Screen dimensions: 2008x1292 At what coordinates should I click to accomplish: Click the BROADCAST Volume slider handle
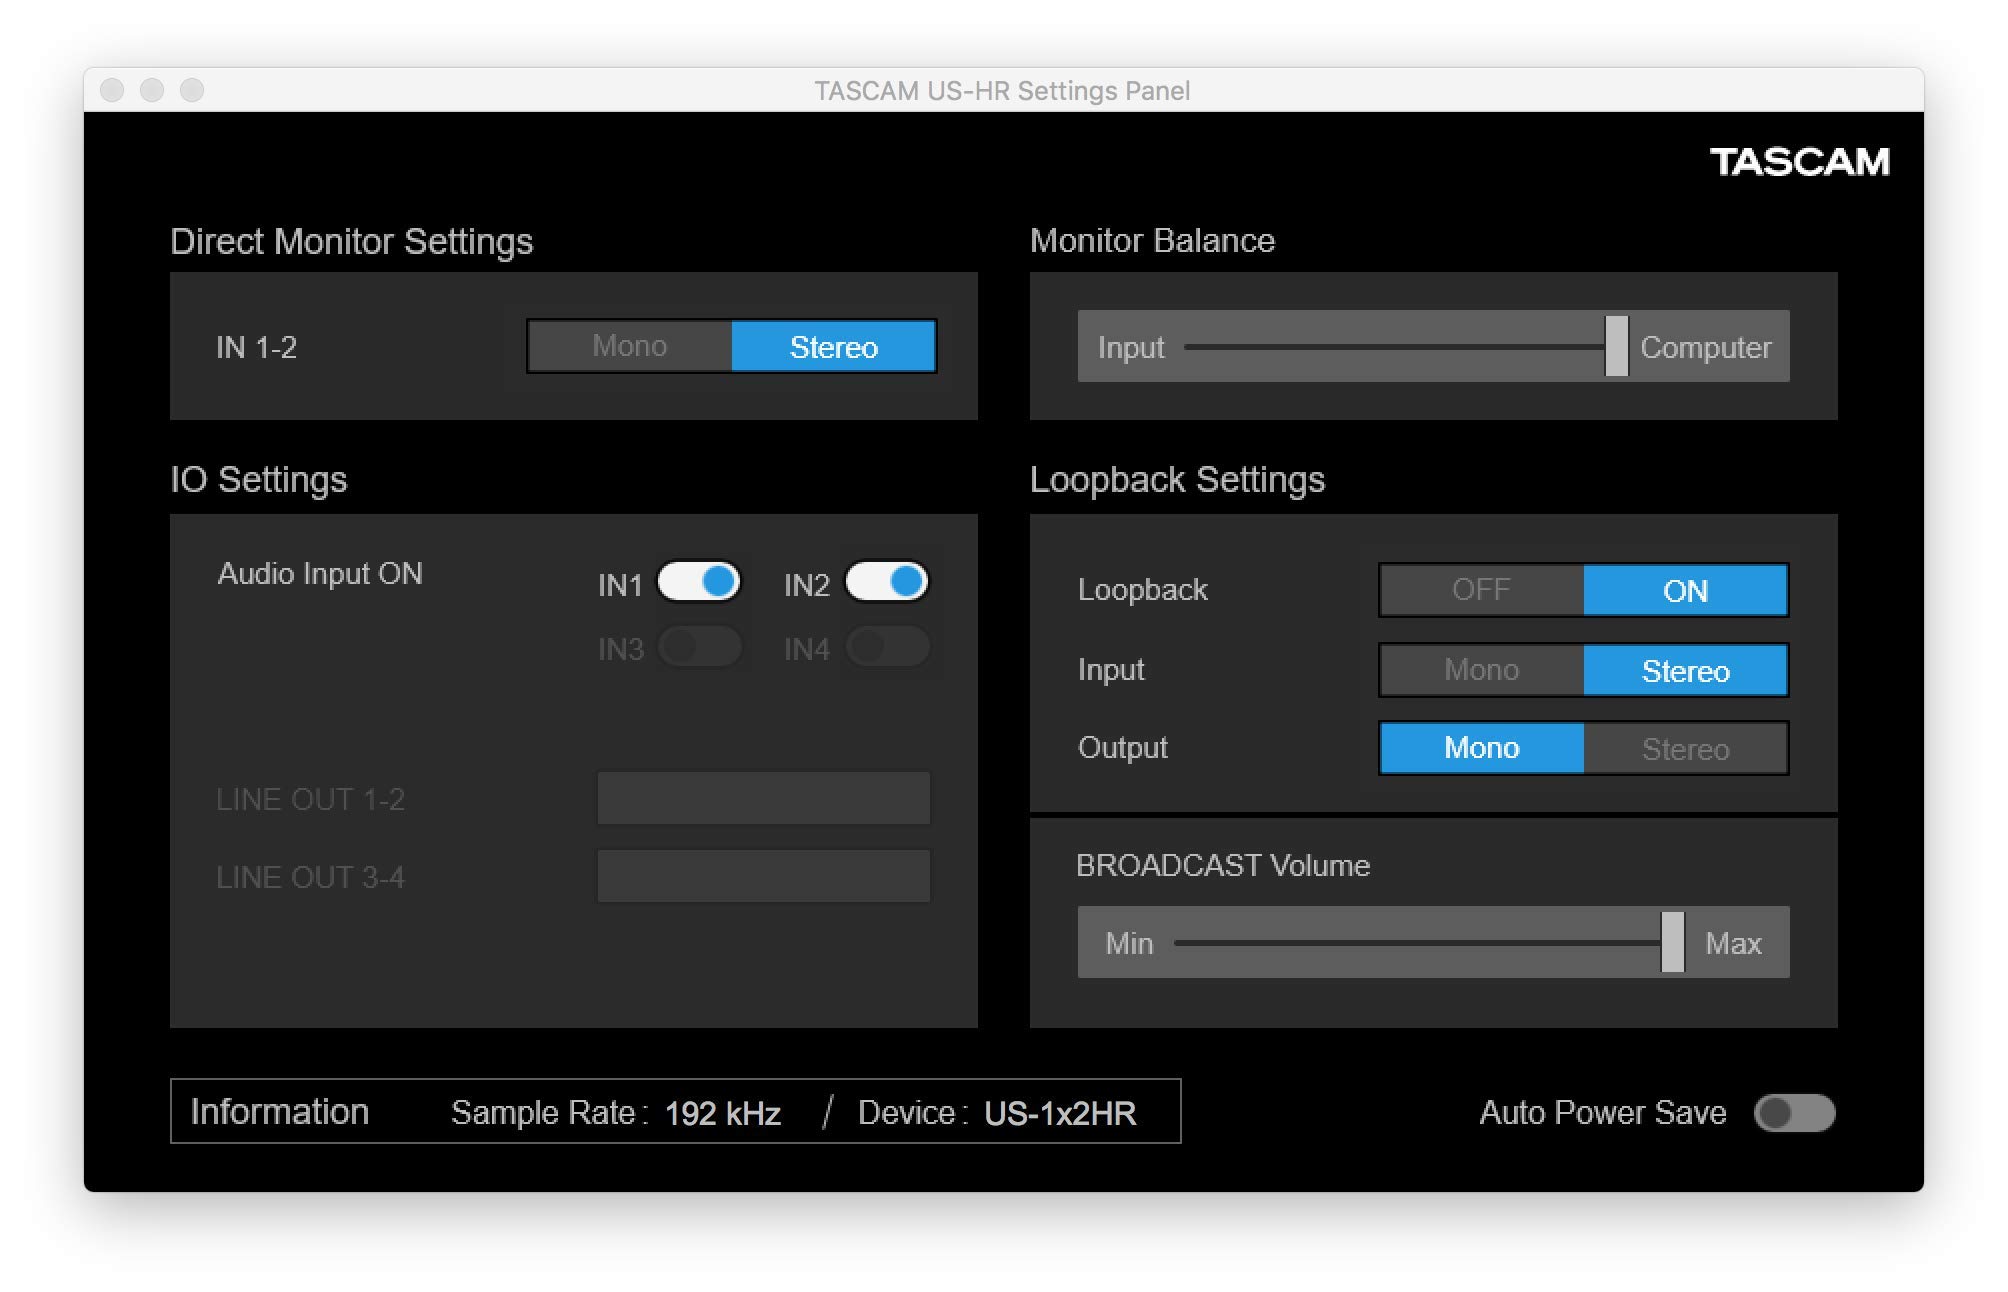coord(1672,942)
